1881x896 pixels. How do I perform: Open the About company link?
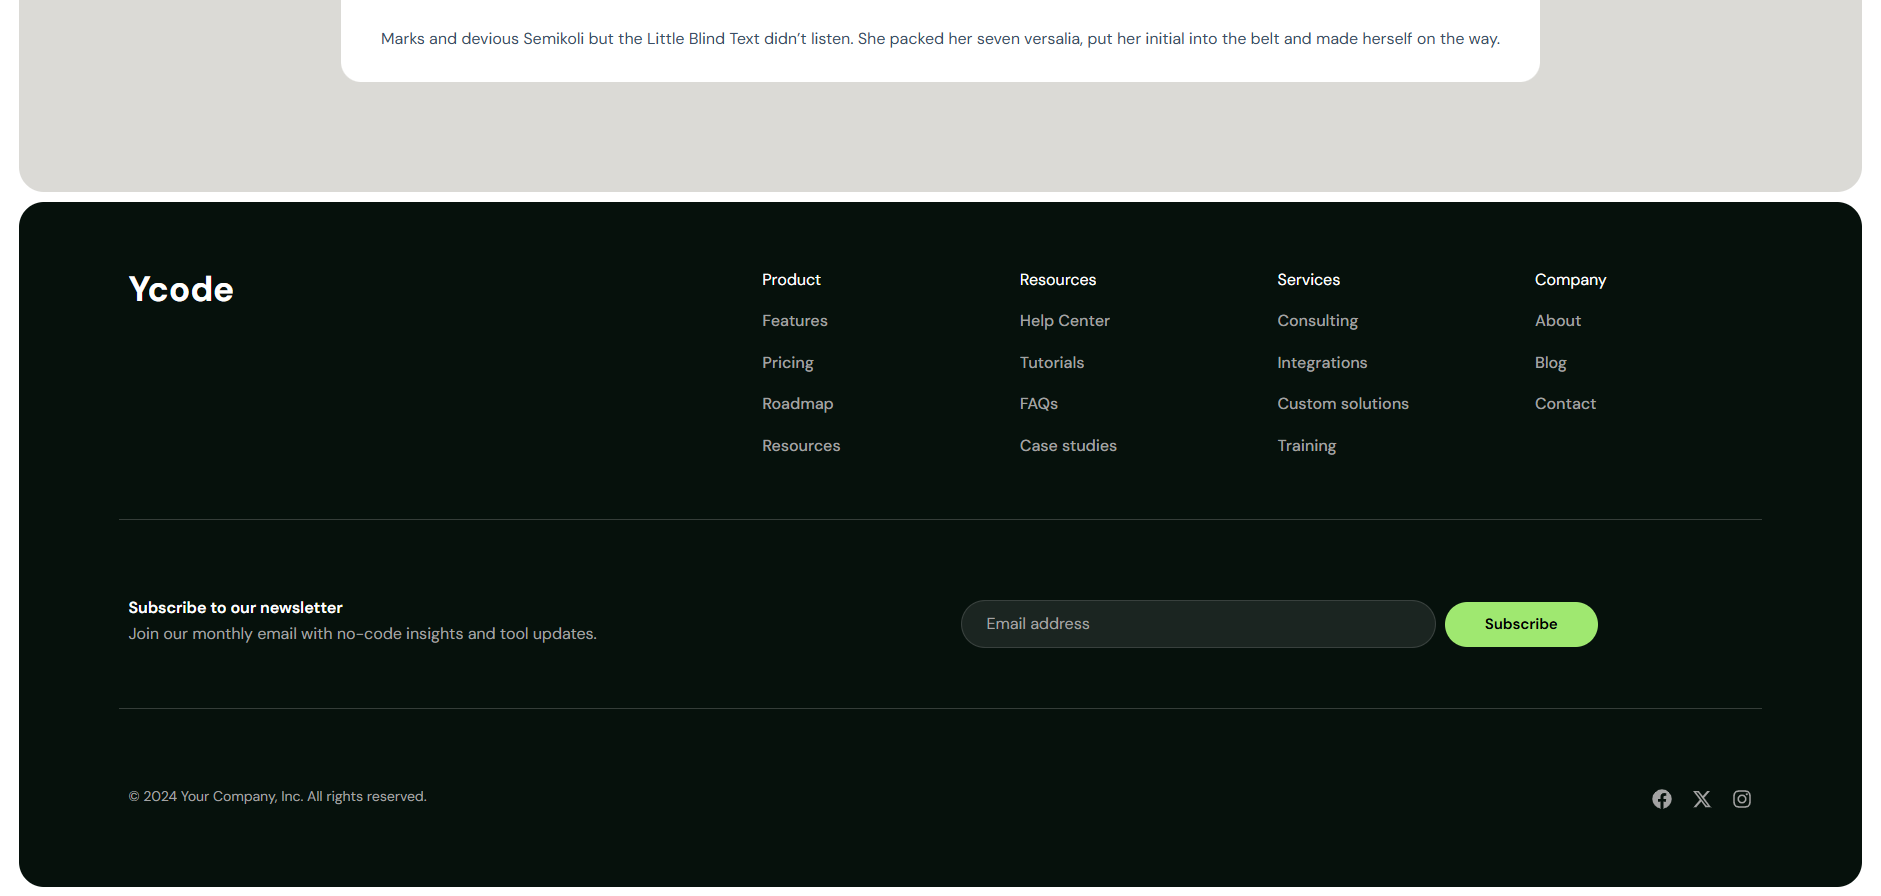pos(1557,321)
